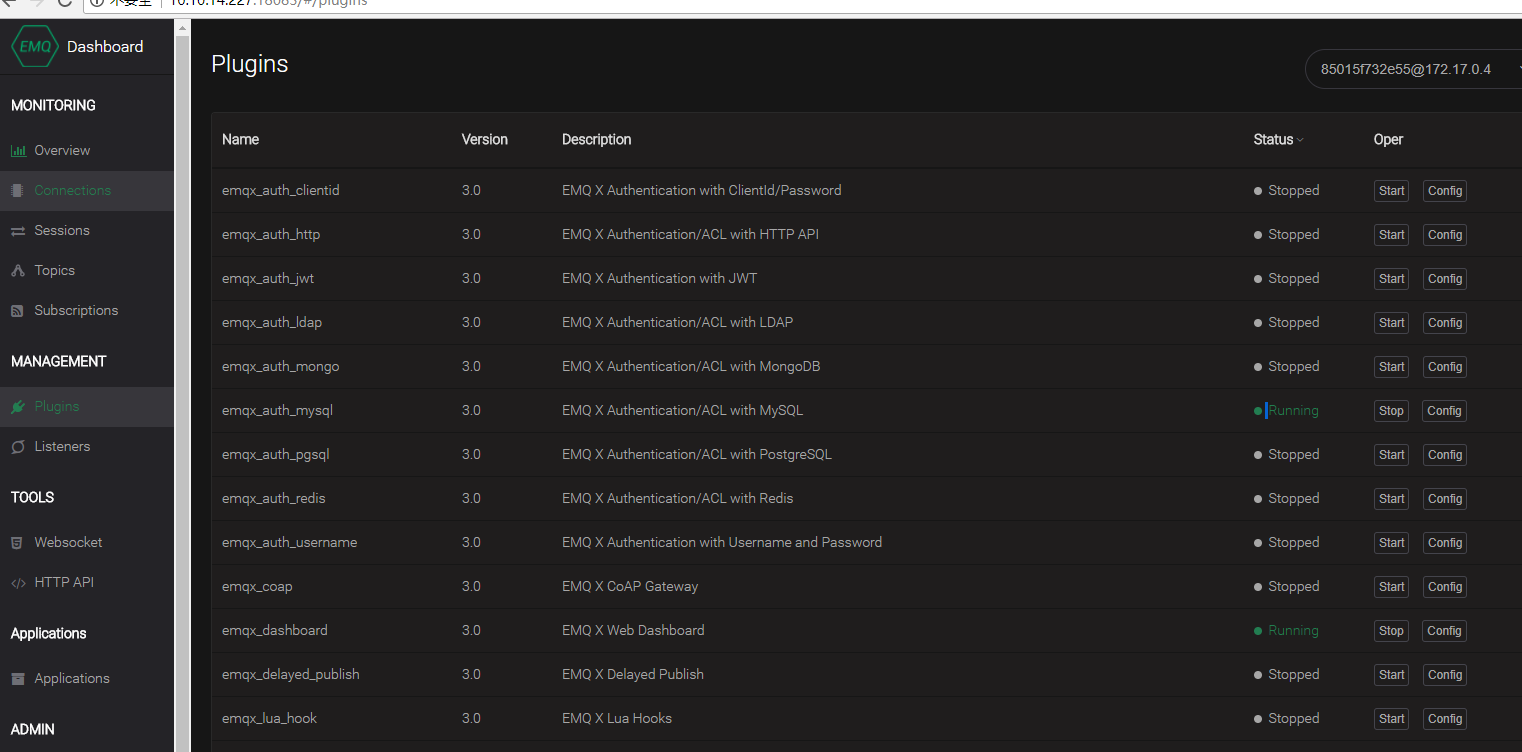Open Config for emqx_auth_http
This screenshot has width=1522, height=752.
(1445, 235)
